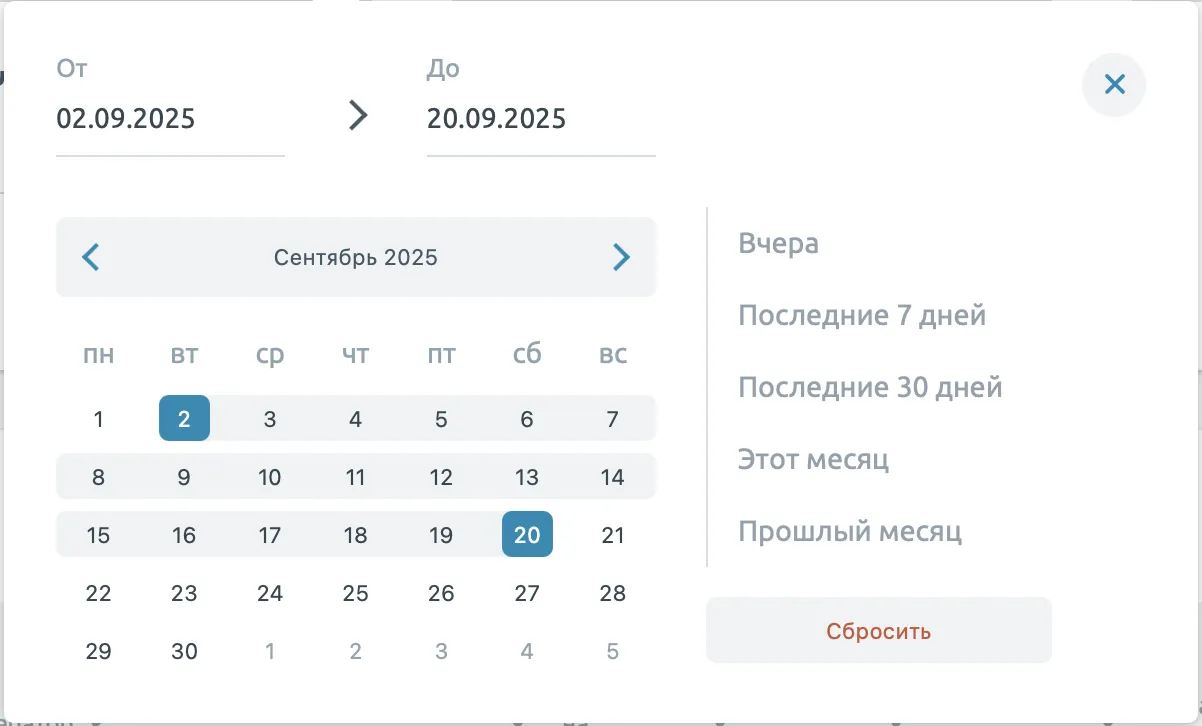
Task: Choose "Последние 7 дней" preset
Action: (x=862, y=316)
